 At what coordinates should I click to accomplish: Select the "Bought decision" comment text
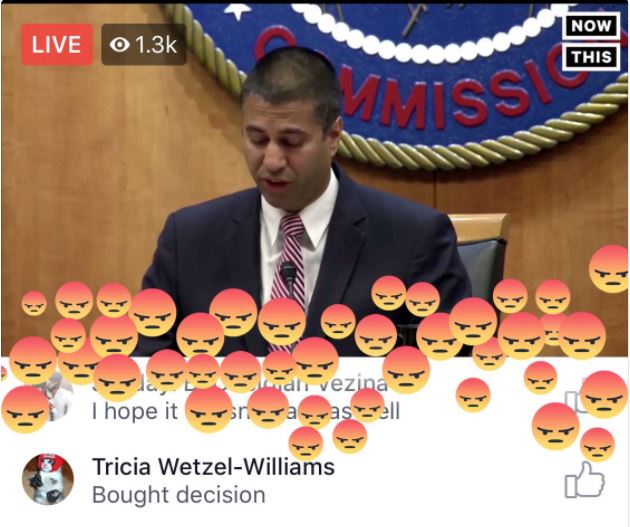click(179, 495)
